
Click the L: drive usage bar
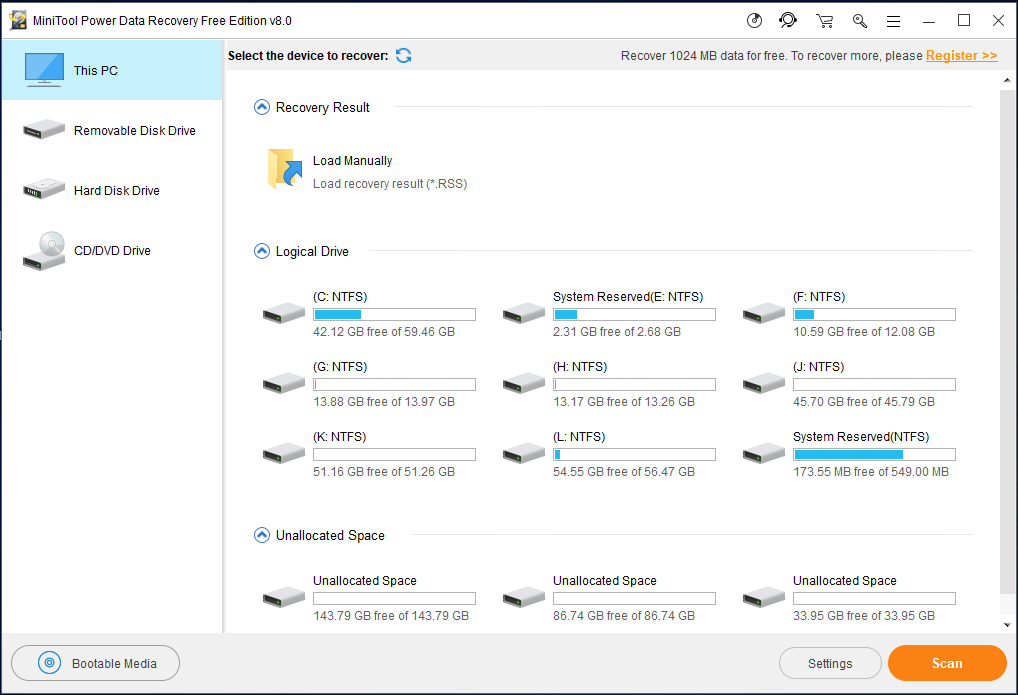tap(634, 455)
